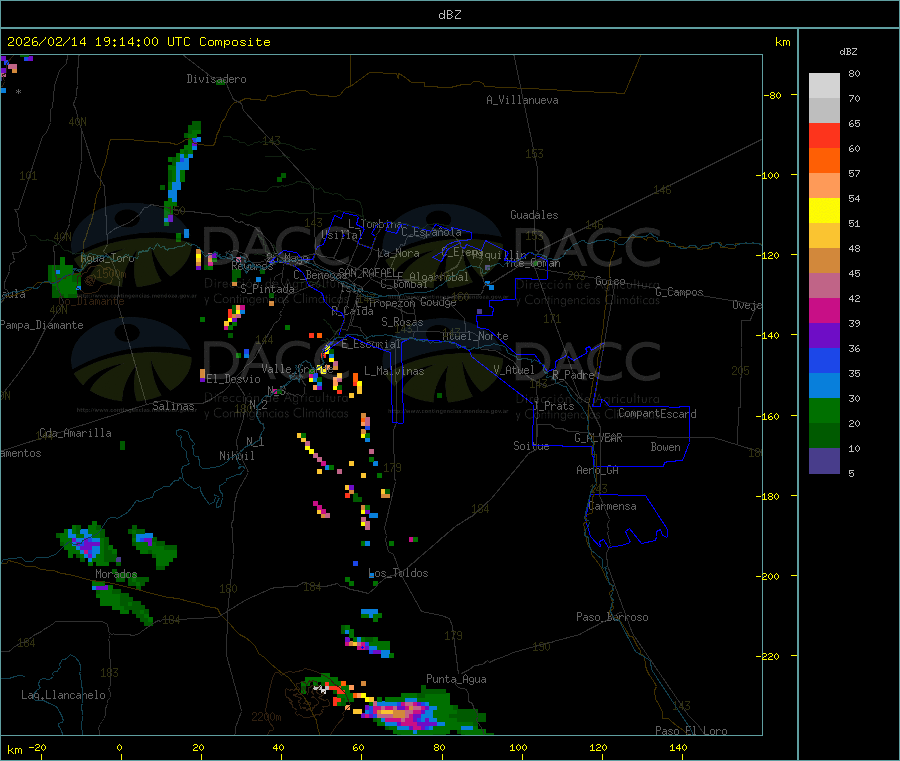Click the -120 km vertical axis tick
Screen dimensions: 900x761
772,255
